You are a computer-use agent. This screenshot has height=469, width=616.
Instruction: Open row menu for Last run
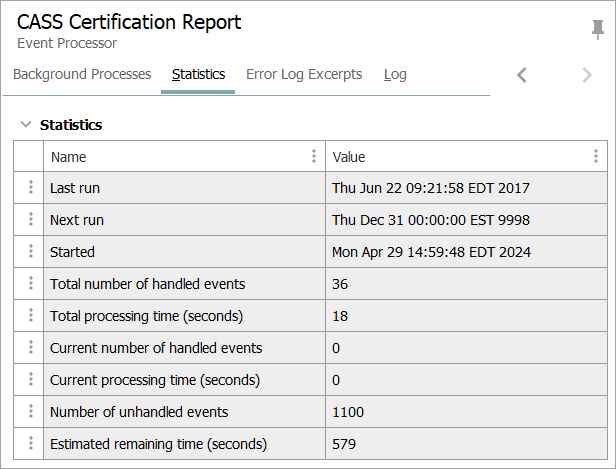pyautogui.click(x=30, y=188)
